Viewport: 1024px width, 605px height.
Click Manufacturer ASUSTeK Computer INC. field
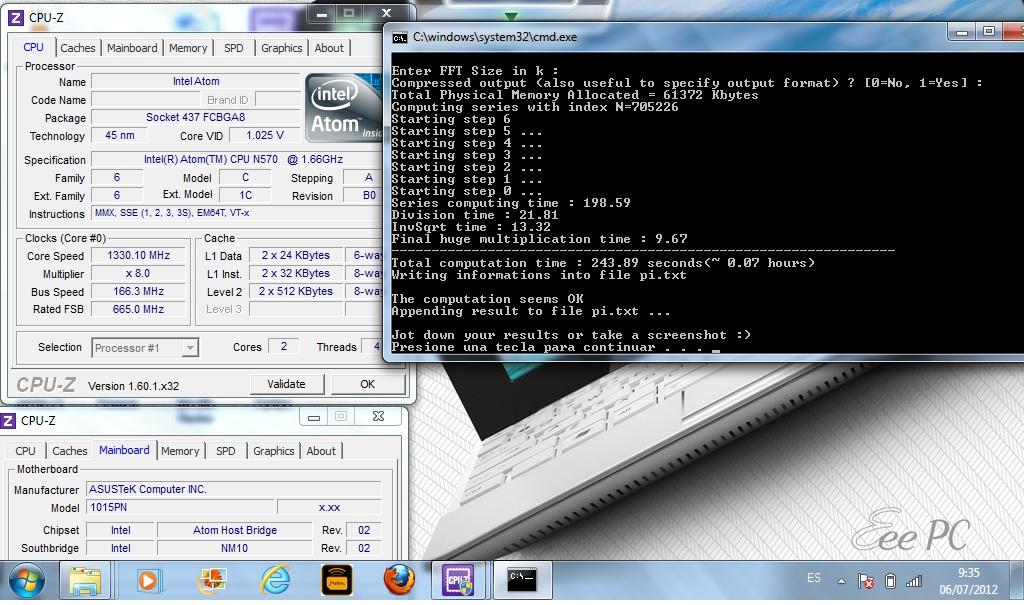[x=234, y=489]
